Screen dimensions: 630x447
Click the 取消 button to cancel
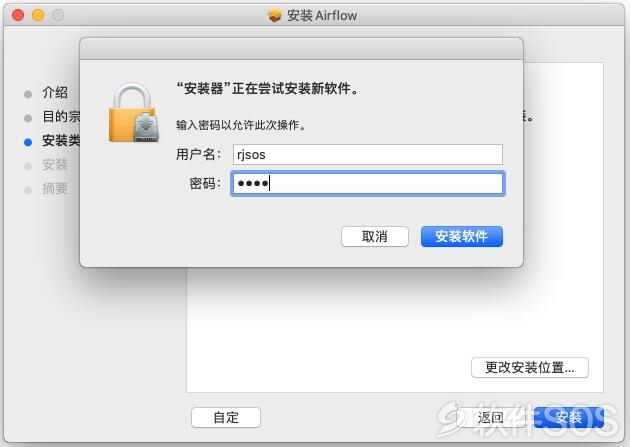374,236
